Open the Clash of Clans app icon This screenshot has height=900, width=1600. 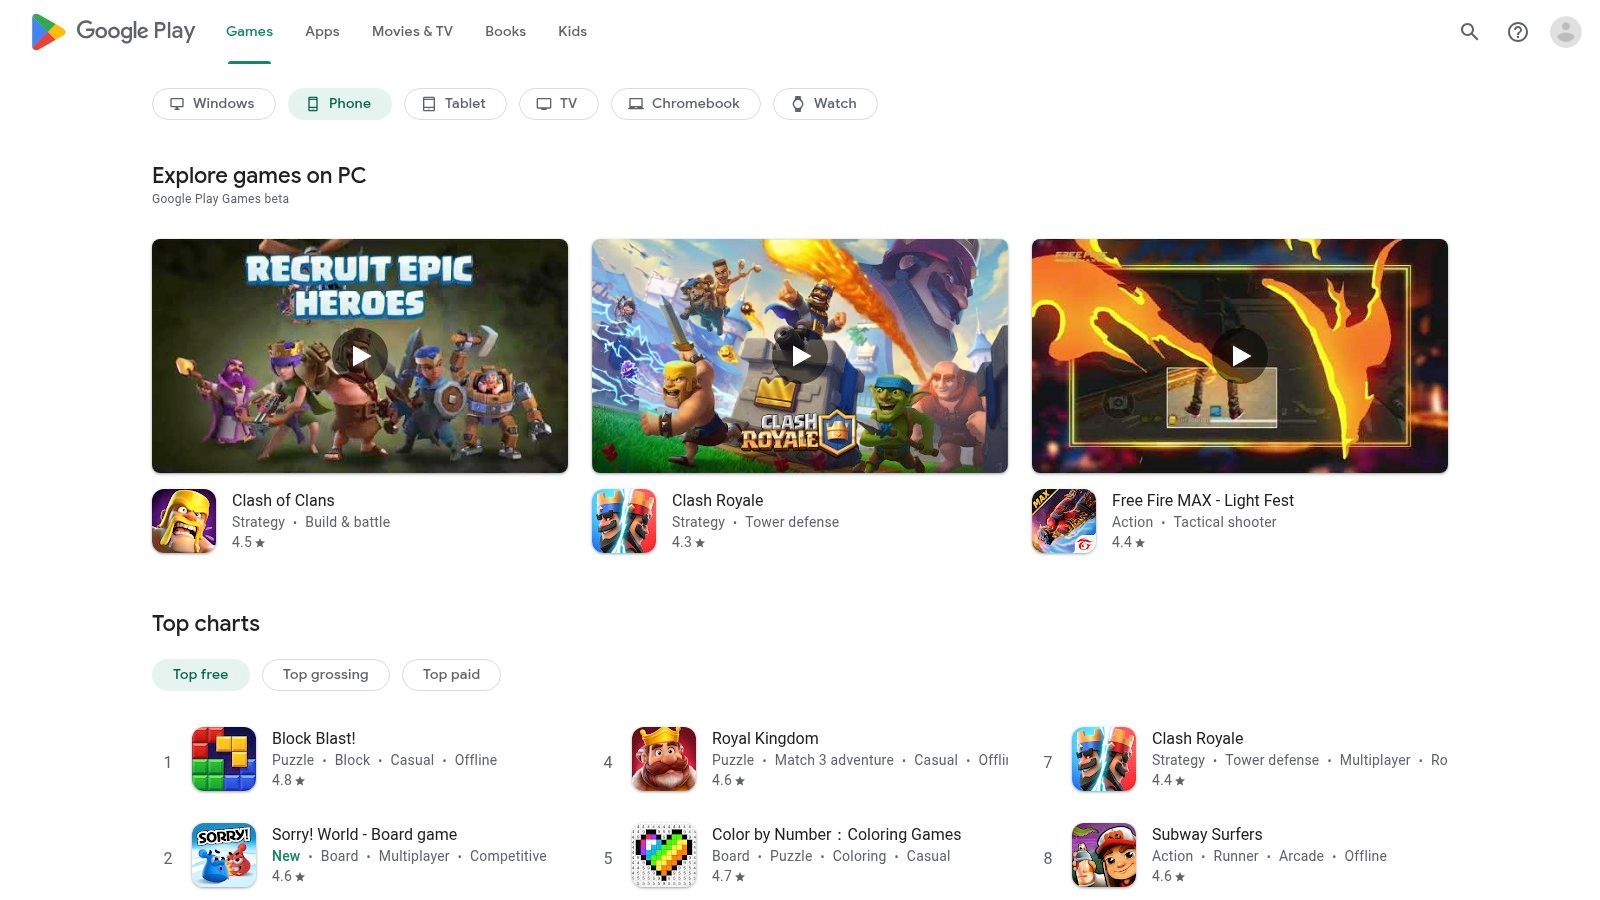click(184, 521)
